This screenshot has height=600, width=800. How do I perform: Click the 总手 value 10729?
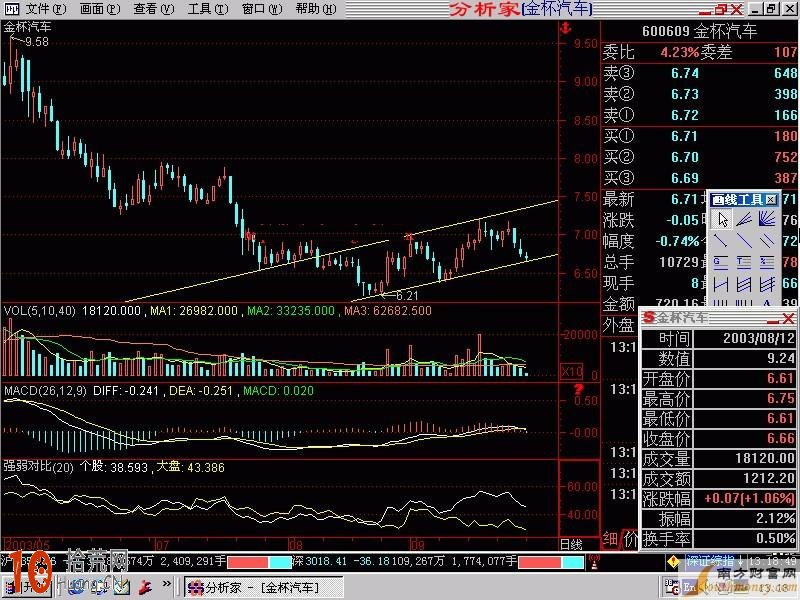(x=679, y=262)
